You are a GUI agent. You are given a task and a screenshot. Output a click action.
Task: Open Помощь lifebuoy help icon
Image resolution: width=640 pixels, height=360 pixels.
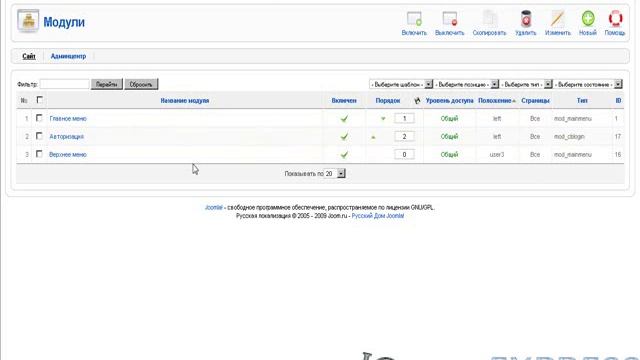coord(615,19)
